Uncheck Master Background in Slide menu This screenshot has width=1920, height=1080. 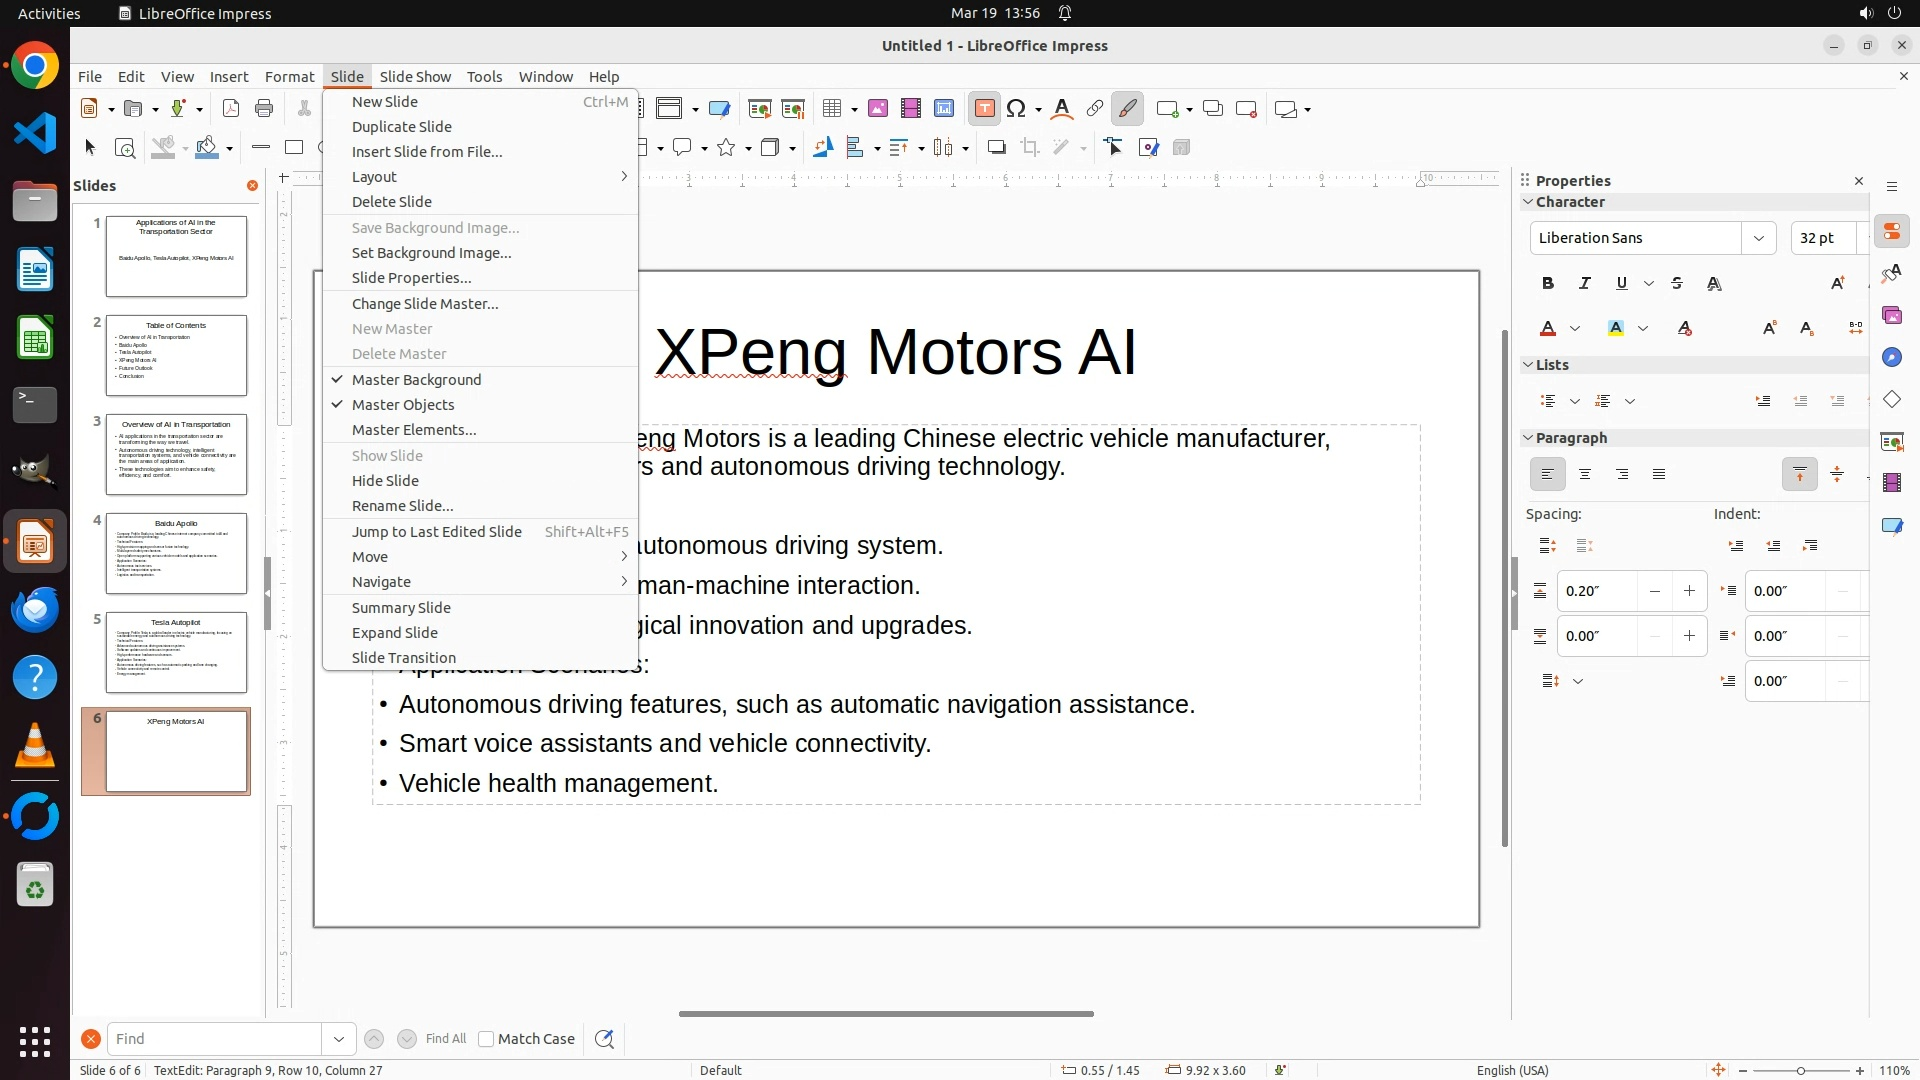[x=416, y=380]
